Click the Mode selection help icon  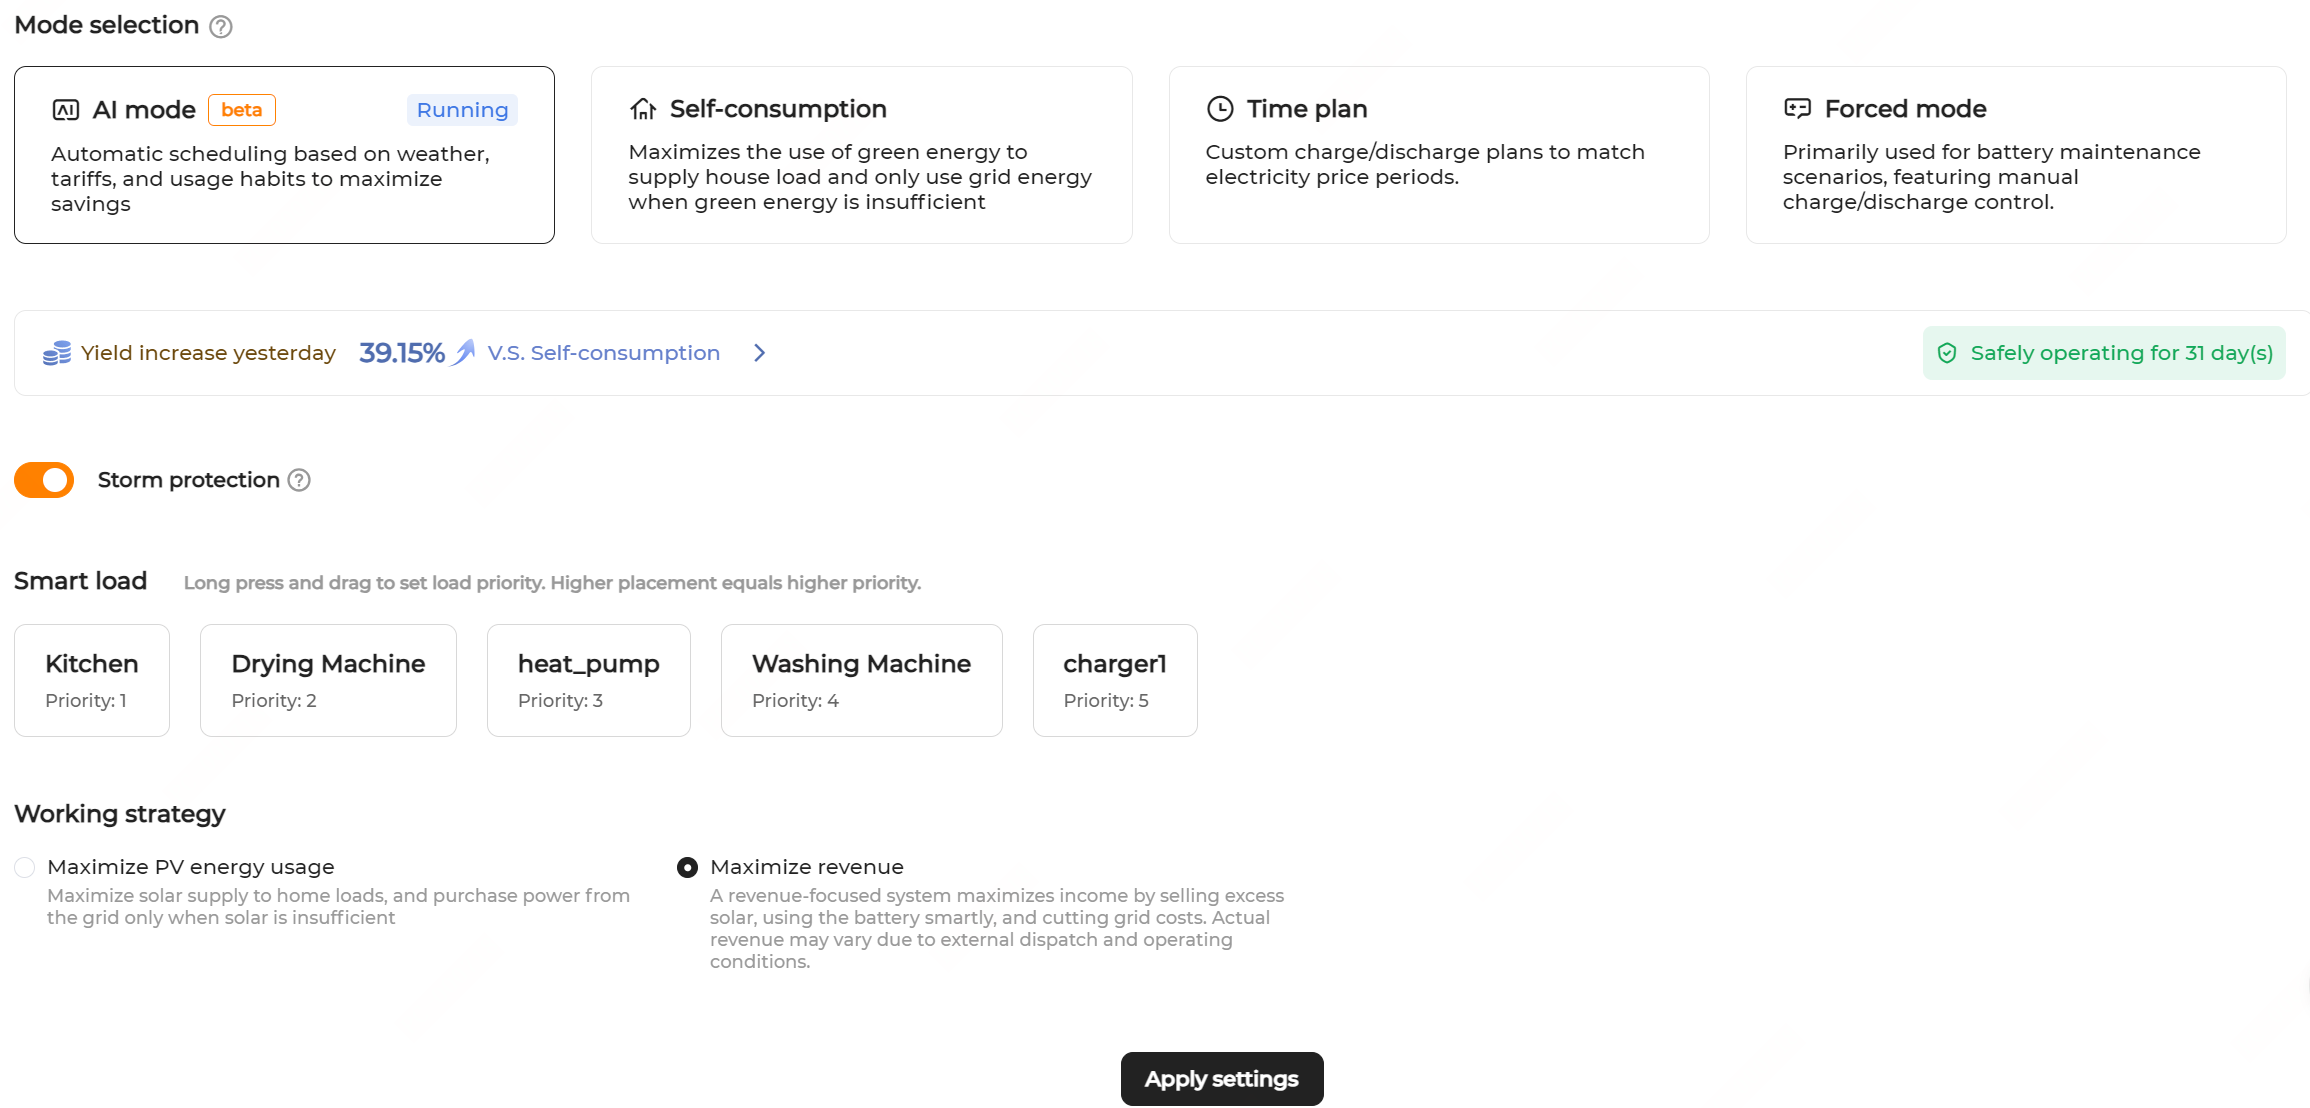221,27
